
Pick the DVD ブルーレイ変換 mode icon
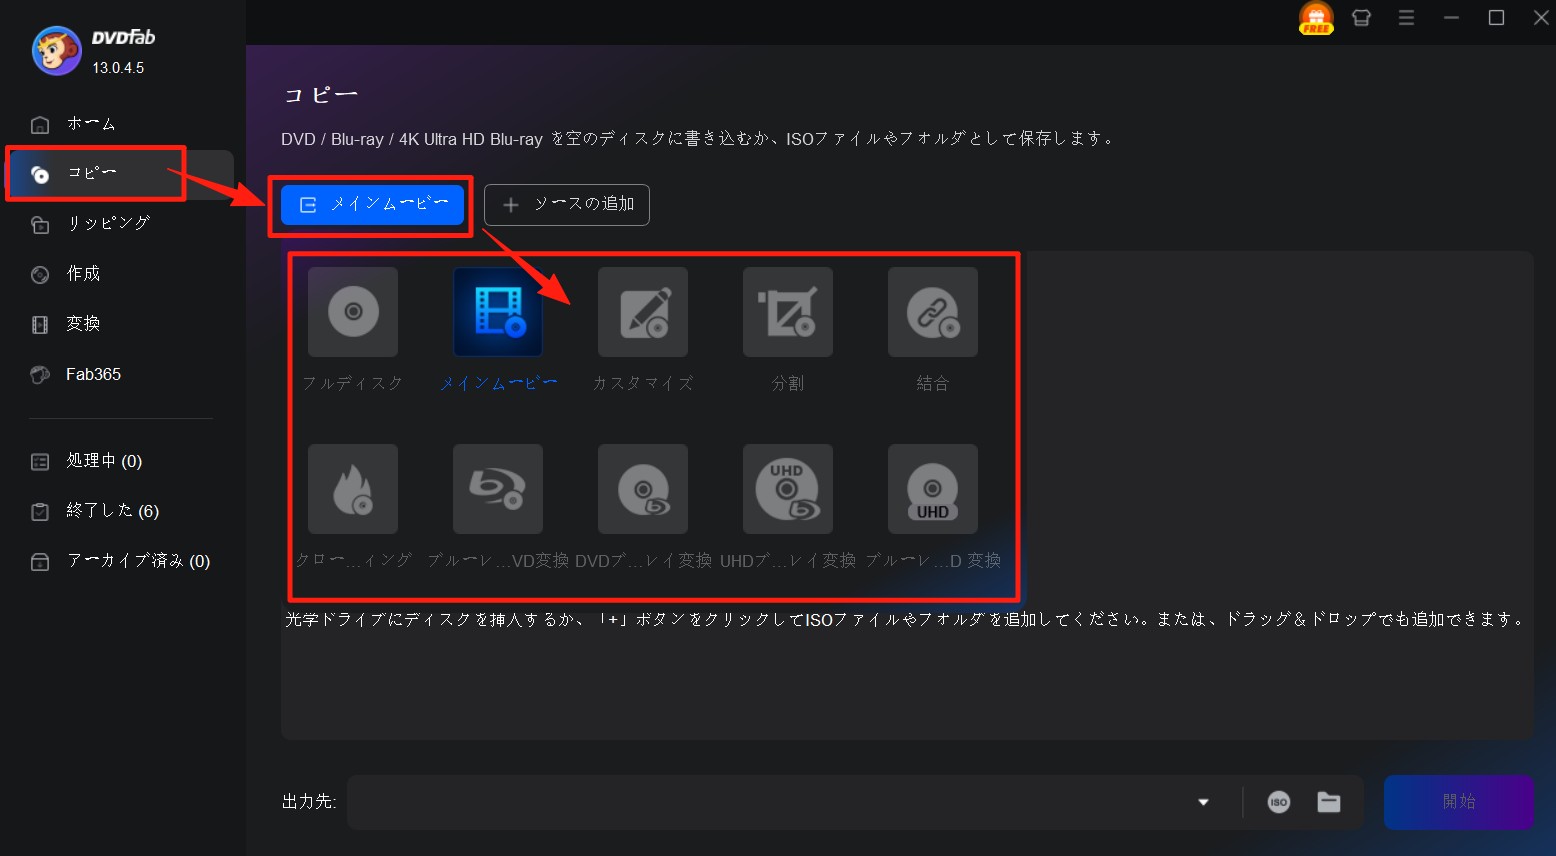click(643, 489)
